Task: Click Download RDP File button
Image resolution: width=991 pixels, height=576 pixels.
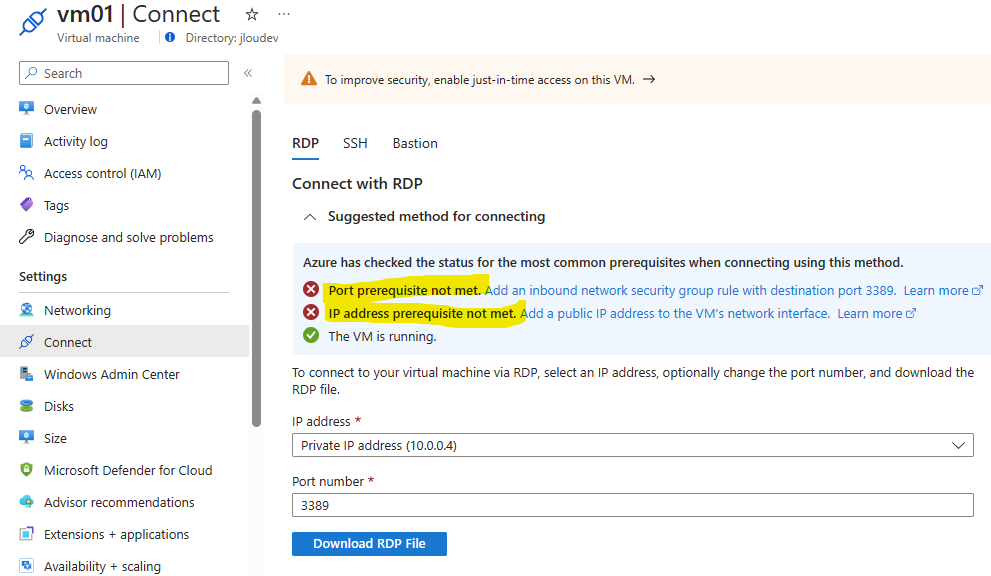Action: pyautogui.click(x=369, y=544)
